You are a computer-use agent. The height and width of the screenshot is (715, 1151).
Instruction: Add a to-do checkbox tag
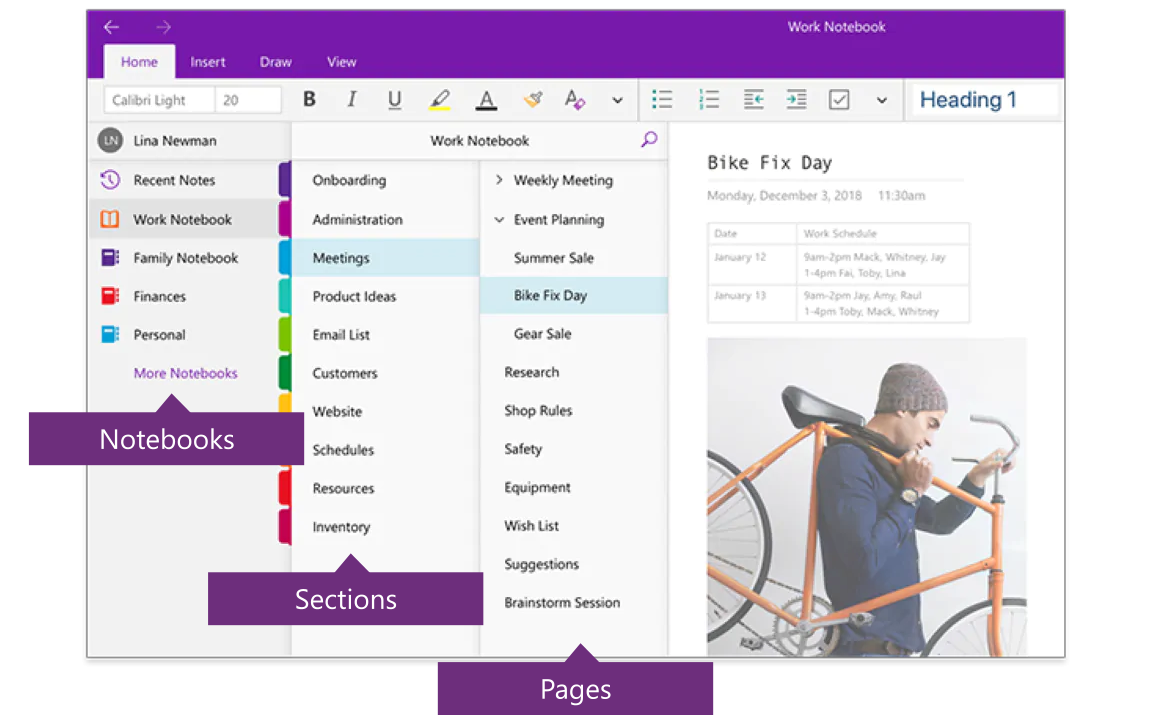click(x=839, y=99)
